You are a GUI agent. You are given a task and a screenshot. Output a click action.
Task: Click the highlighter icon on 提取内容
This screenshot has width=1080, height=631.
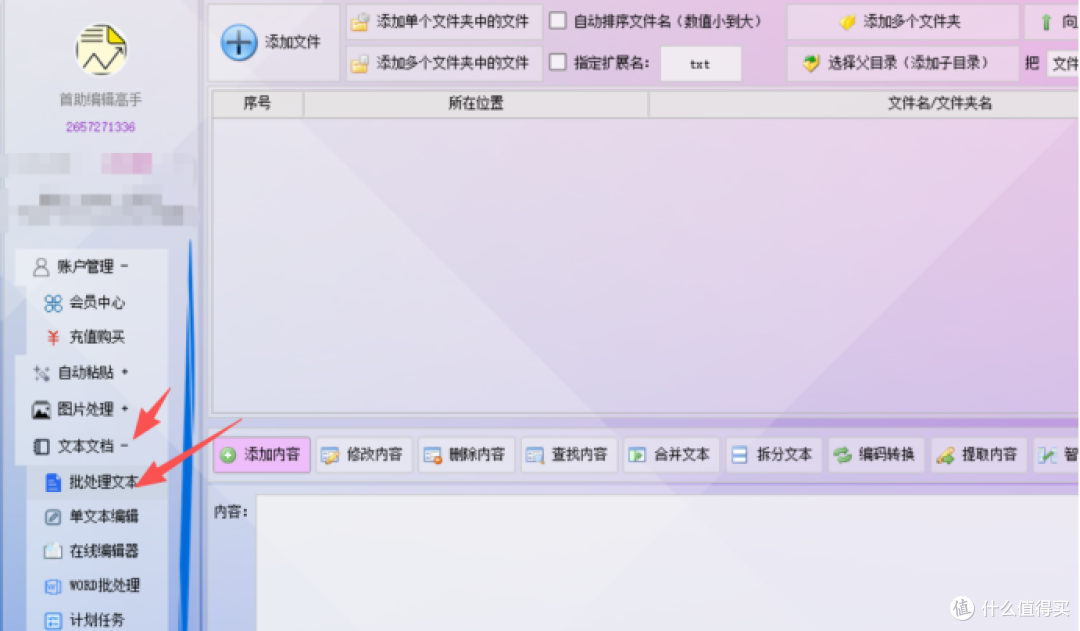coord(945,455)
